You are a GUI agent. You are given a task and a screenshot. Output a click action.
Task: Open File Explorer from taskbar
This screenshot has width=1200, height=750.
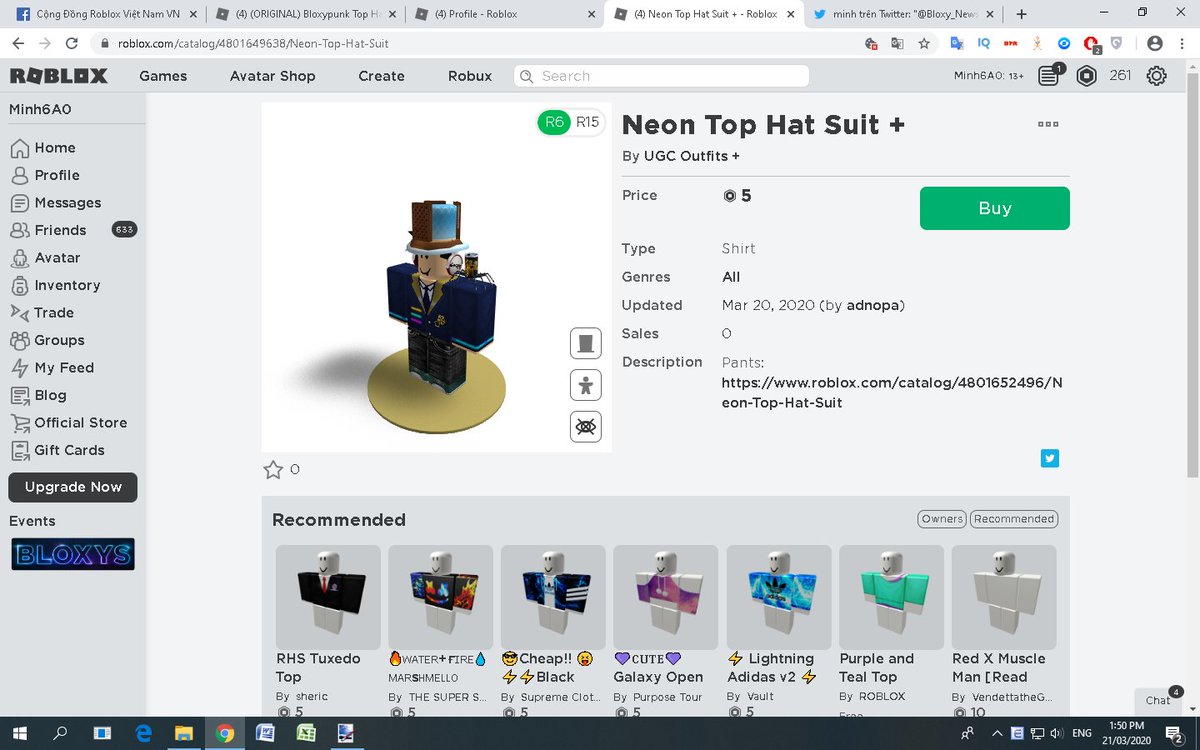183,733
